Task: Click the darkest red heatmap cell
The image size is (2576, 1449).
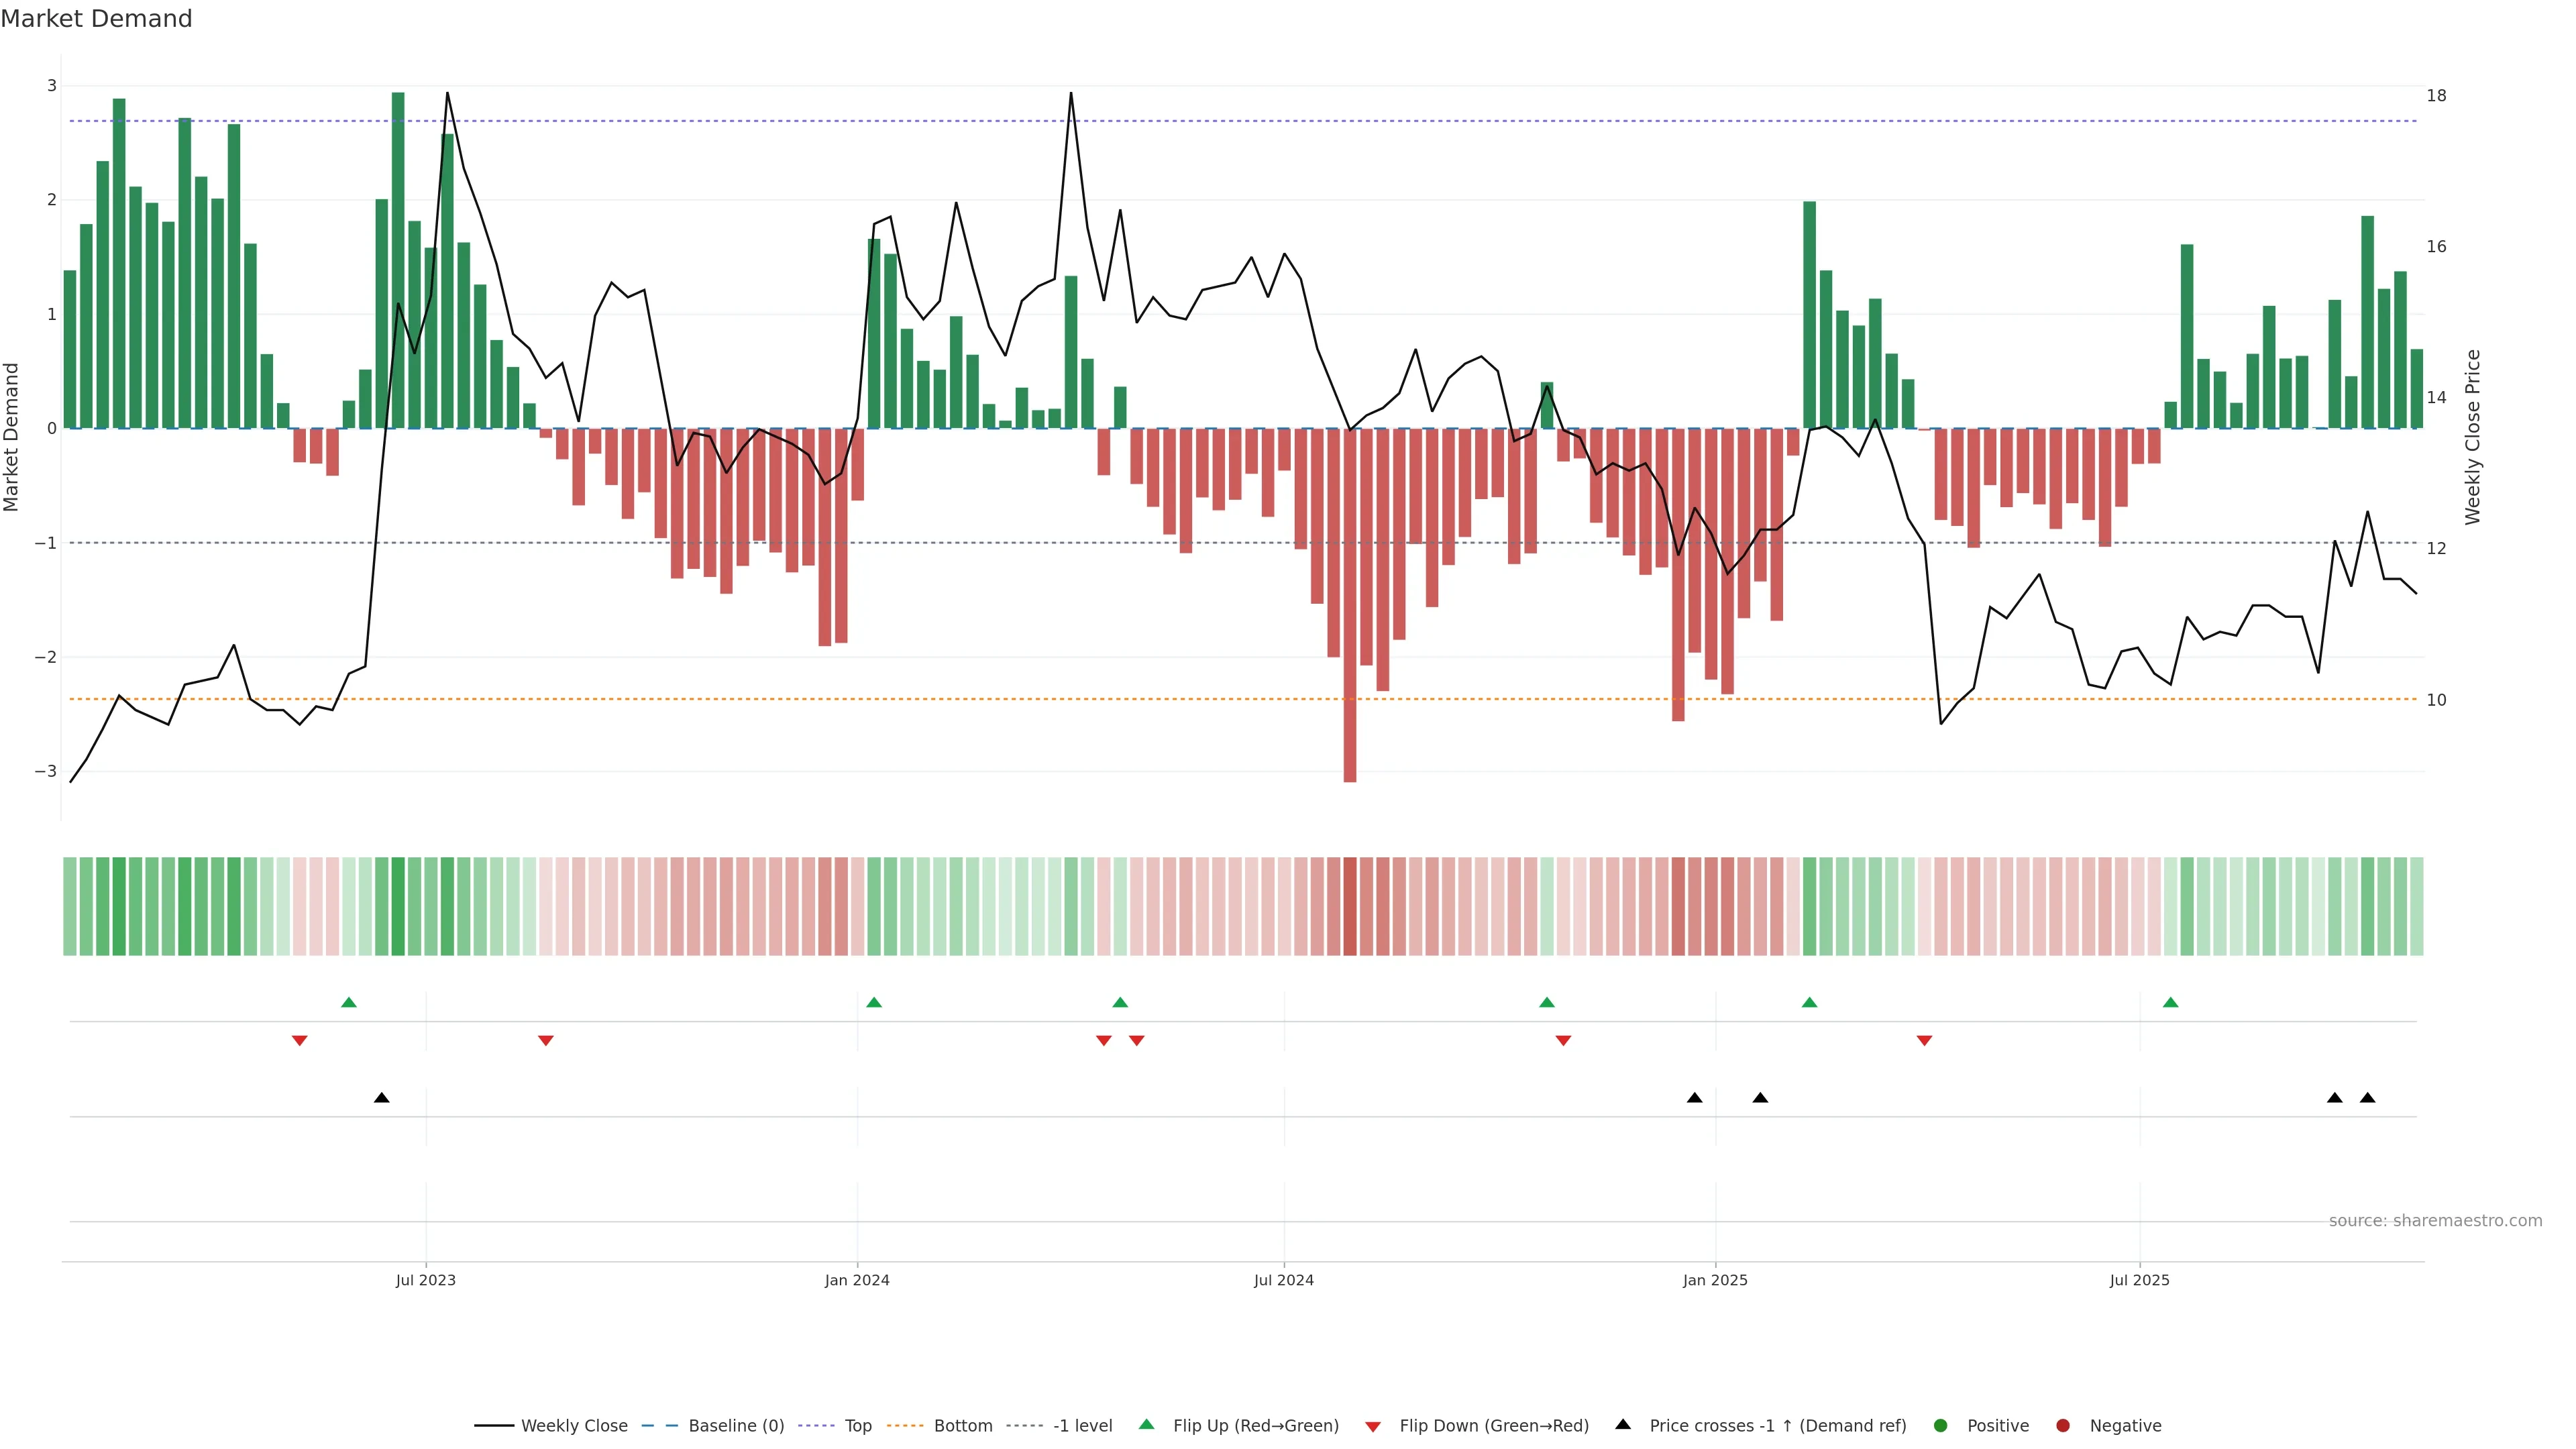Action: pyautogui.click(x=1350, y=906)
